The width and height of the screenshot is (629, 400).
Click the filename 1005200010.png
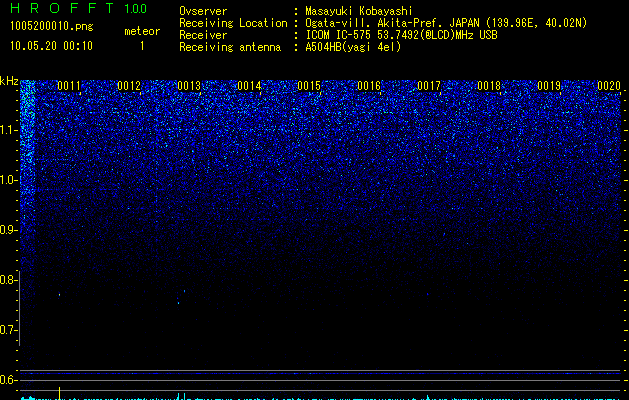(x=52, y=26)
